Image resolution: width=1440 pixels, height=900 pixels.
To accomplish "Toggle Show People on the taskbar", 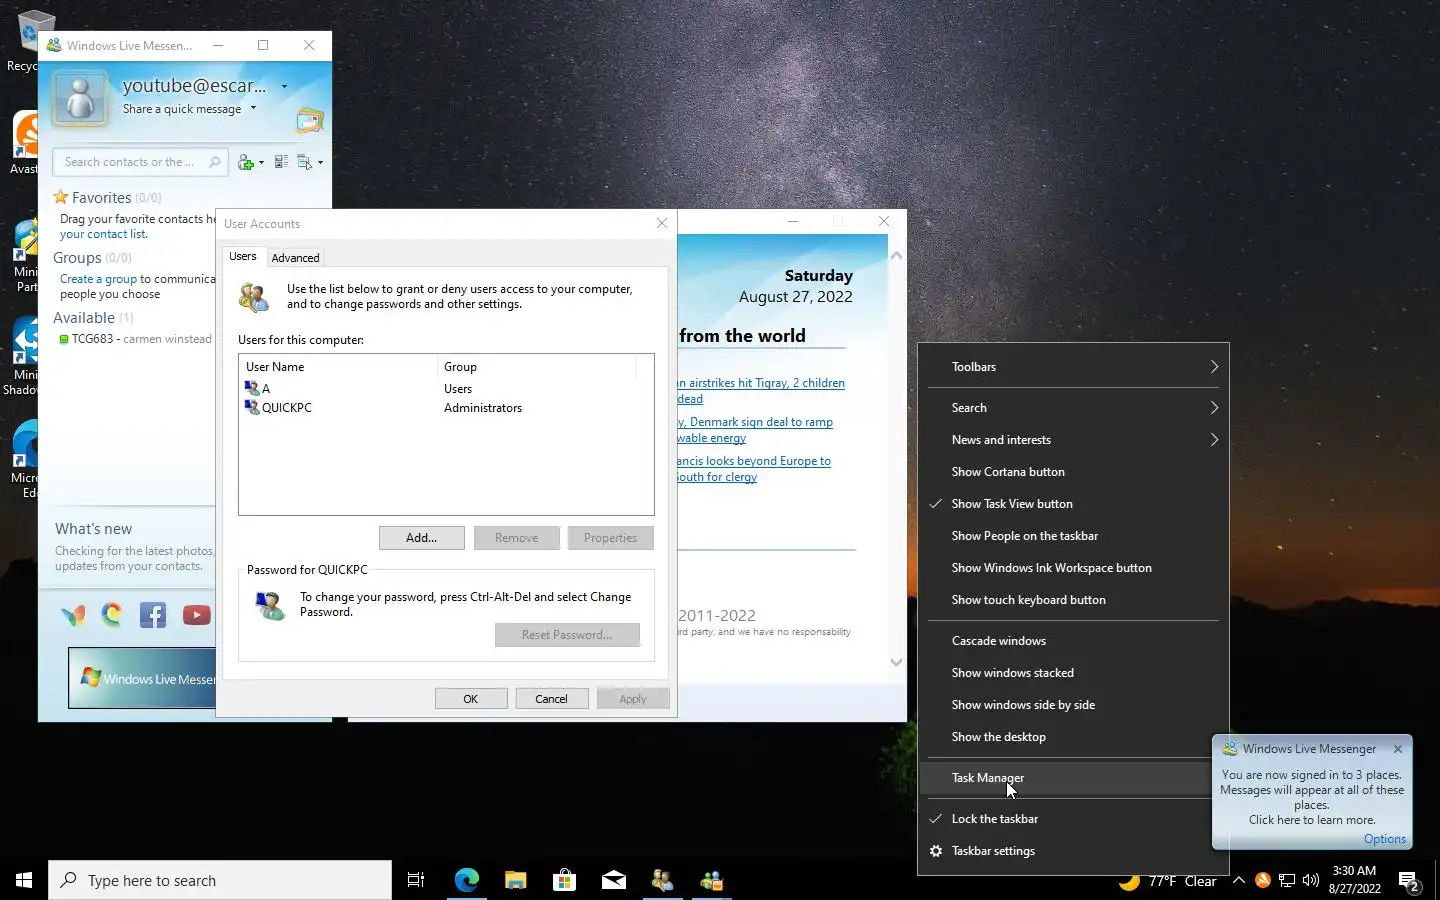I will tap(1073, 536).
